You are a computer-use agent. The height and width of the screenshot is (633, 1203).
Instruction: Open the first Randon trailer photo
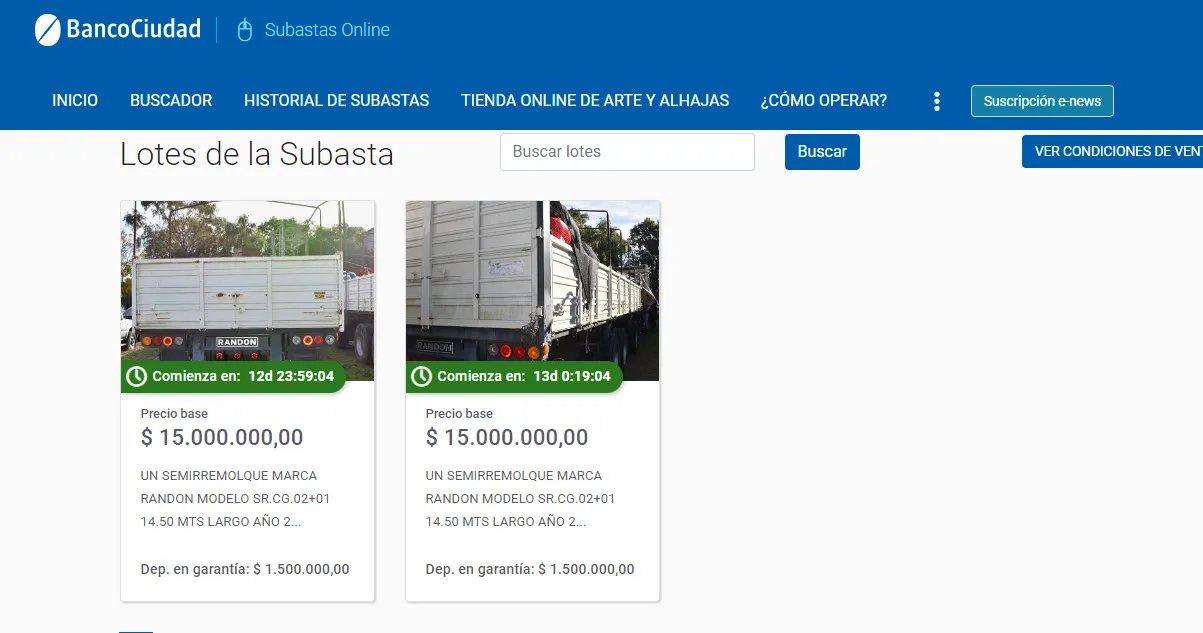pos(248,290)
